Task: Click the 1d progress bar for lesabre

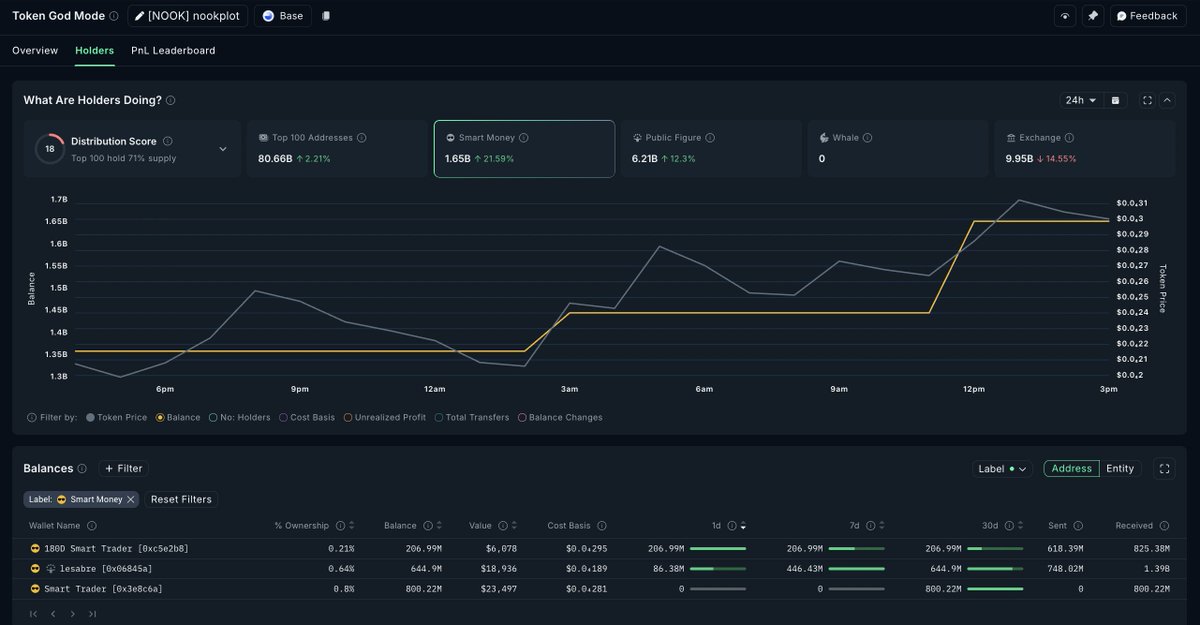Action: click(x=717, y=568)
